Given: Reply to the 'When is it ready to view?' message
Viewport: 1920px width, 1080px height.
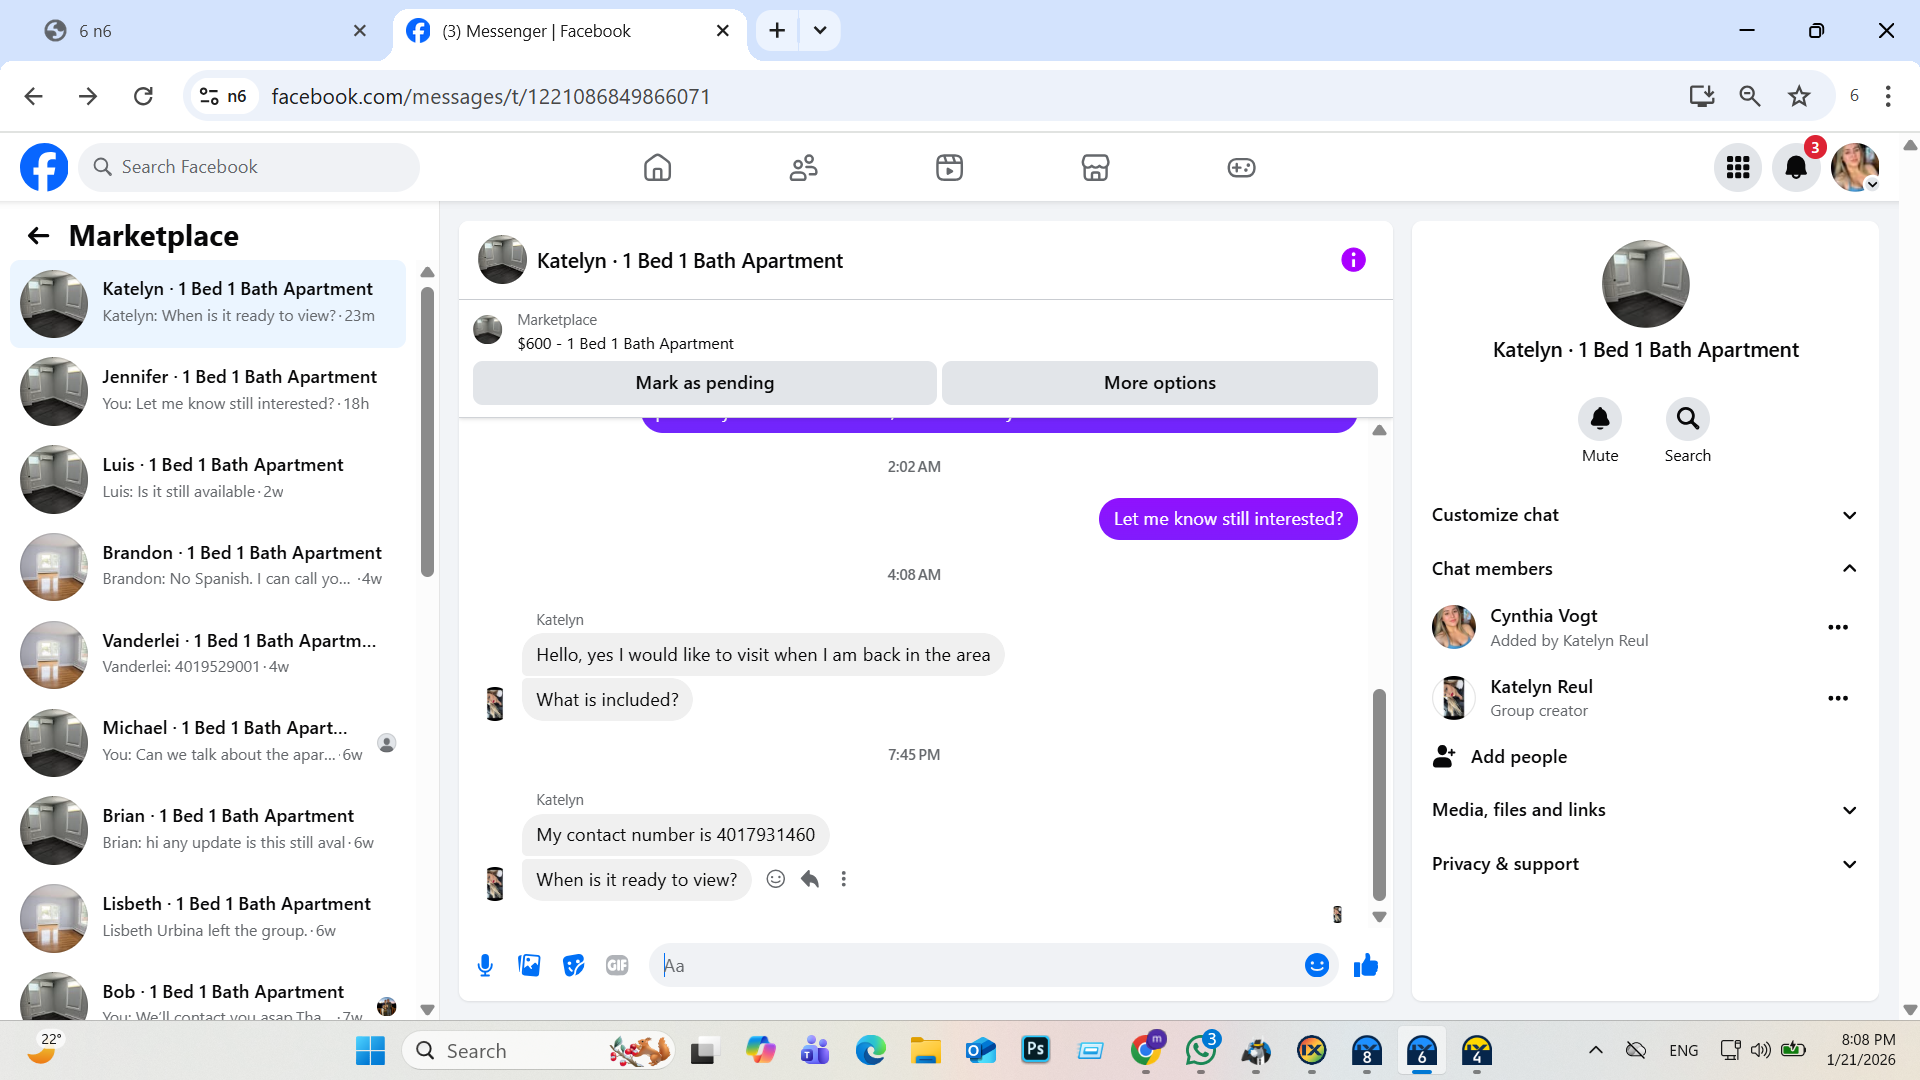Looking at the screenshot, I should (810, 879).
